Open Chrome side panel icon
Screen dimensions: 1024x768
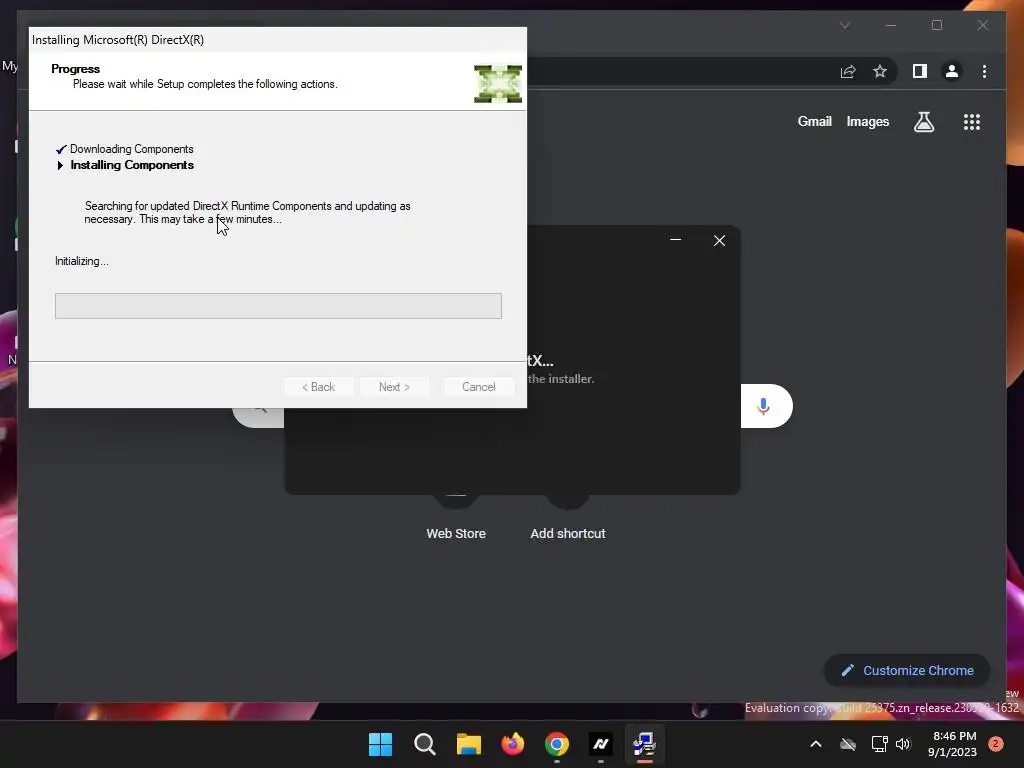click(920, 71)
